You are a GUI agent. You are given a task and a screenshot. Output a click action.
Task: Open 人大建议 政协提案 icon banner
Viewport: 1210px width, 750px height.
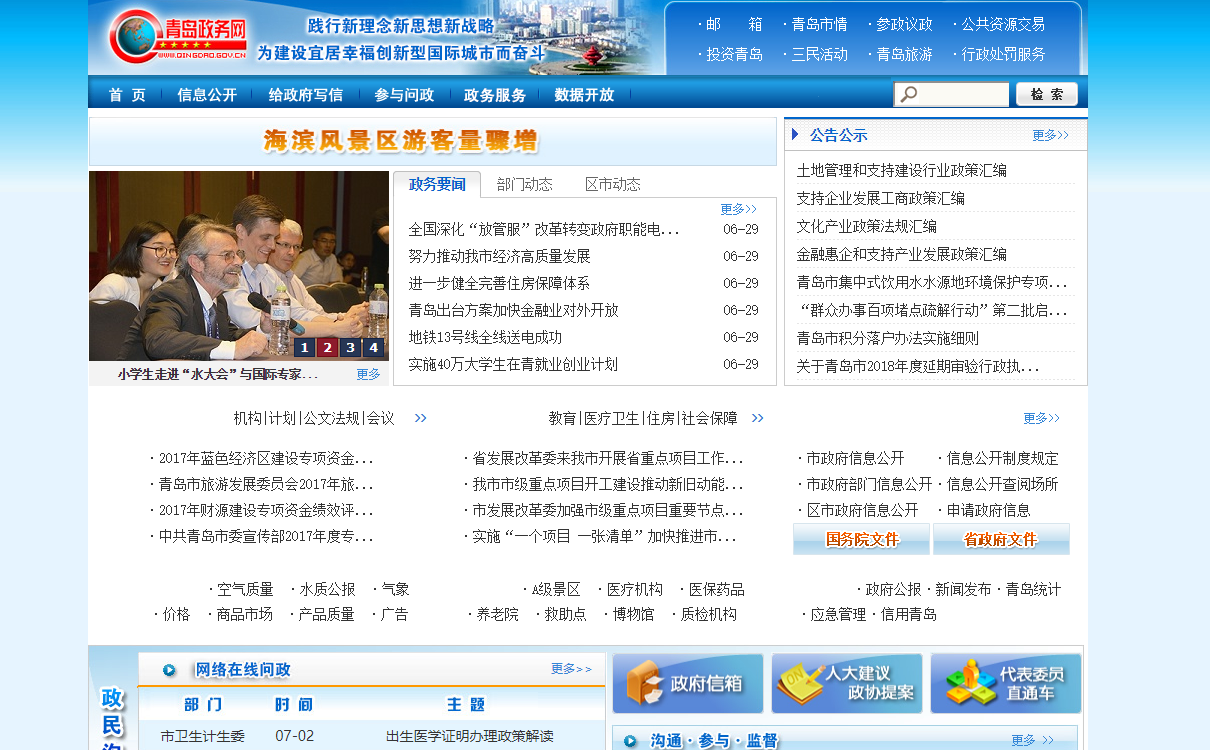coord(846,684)
